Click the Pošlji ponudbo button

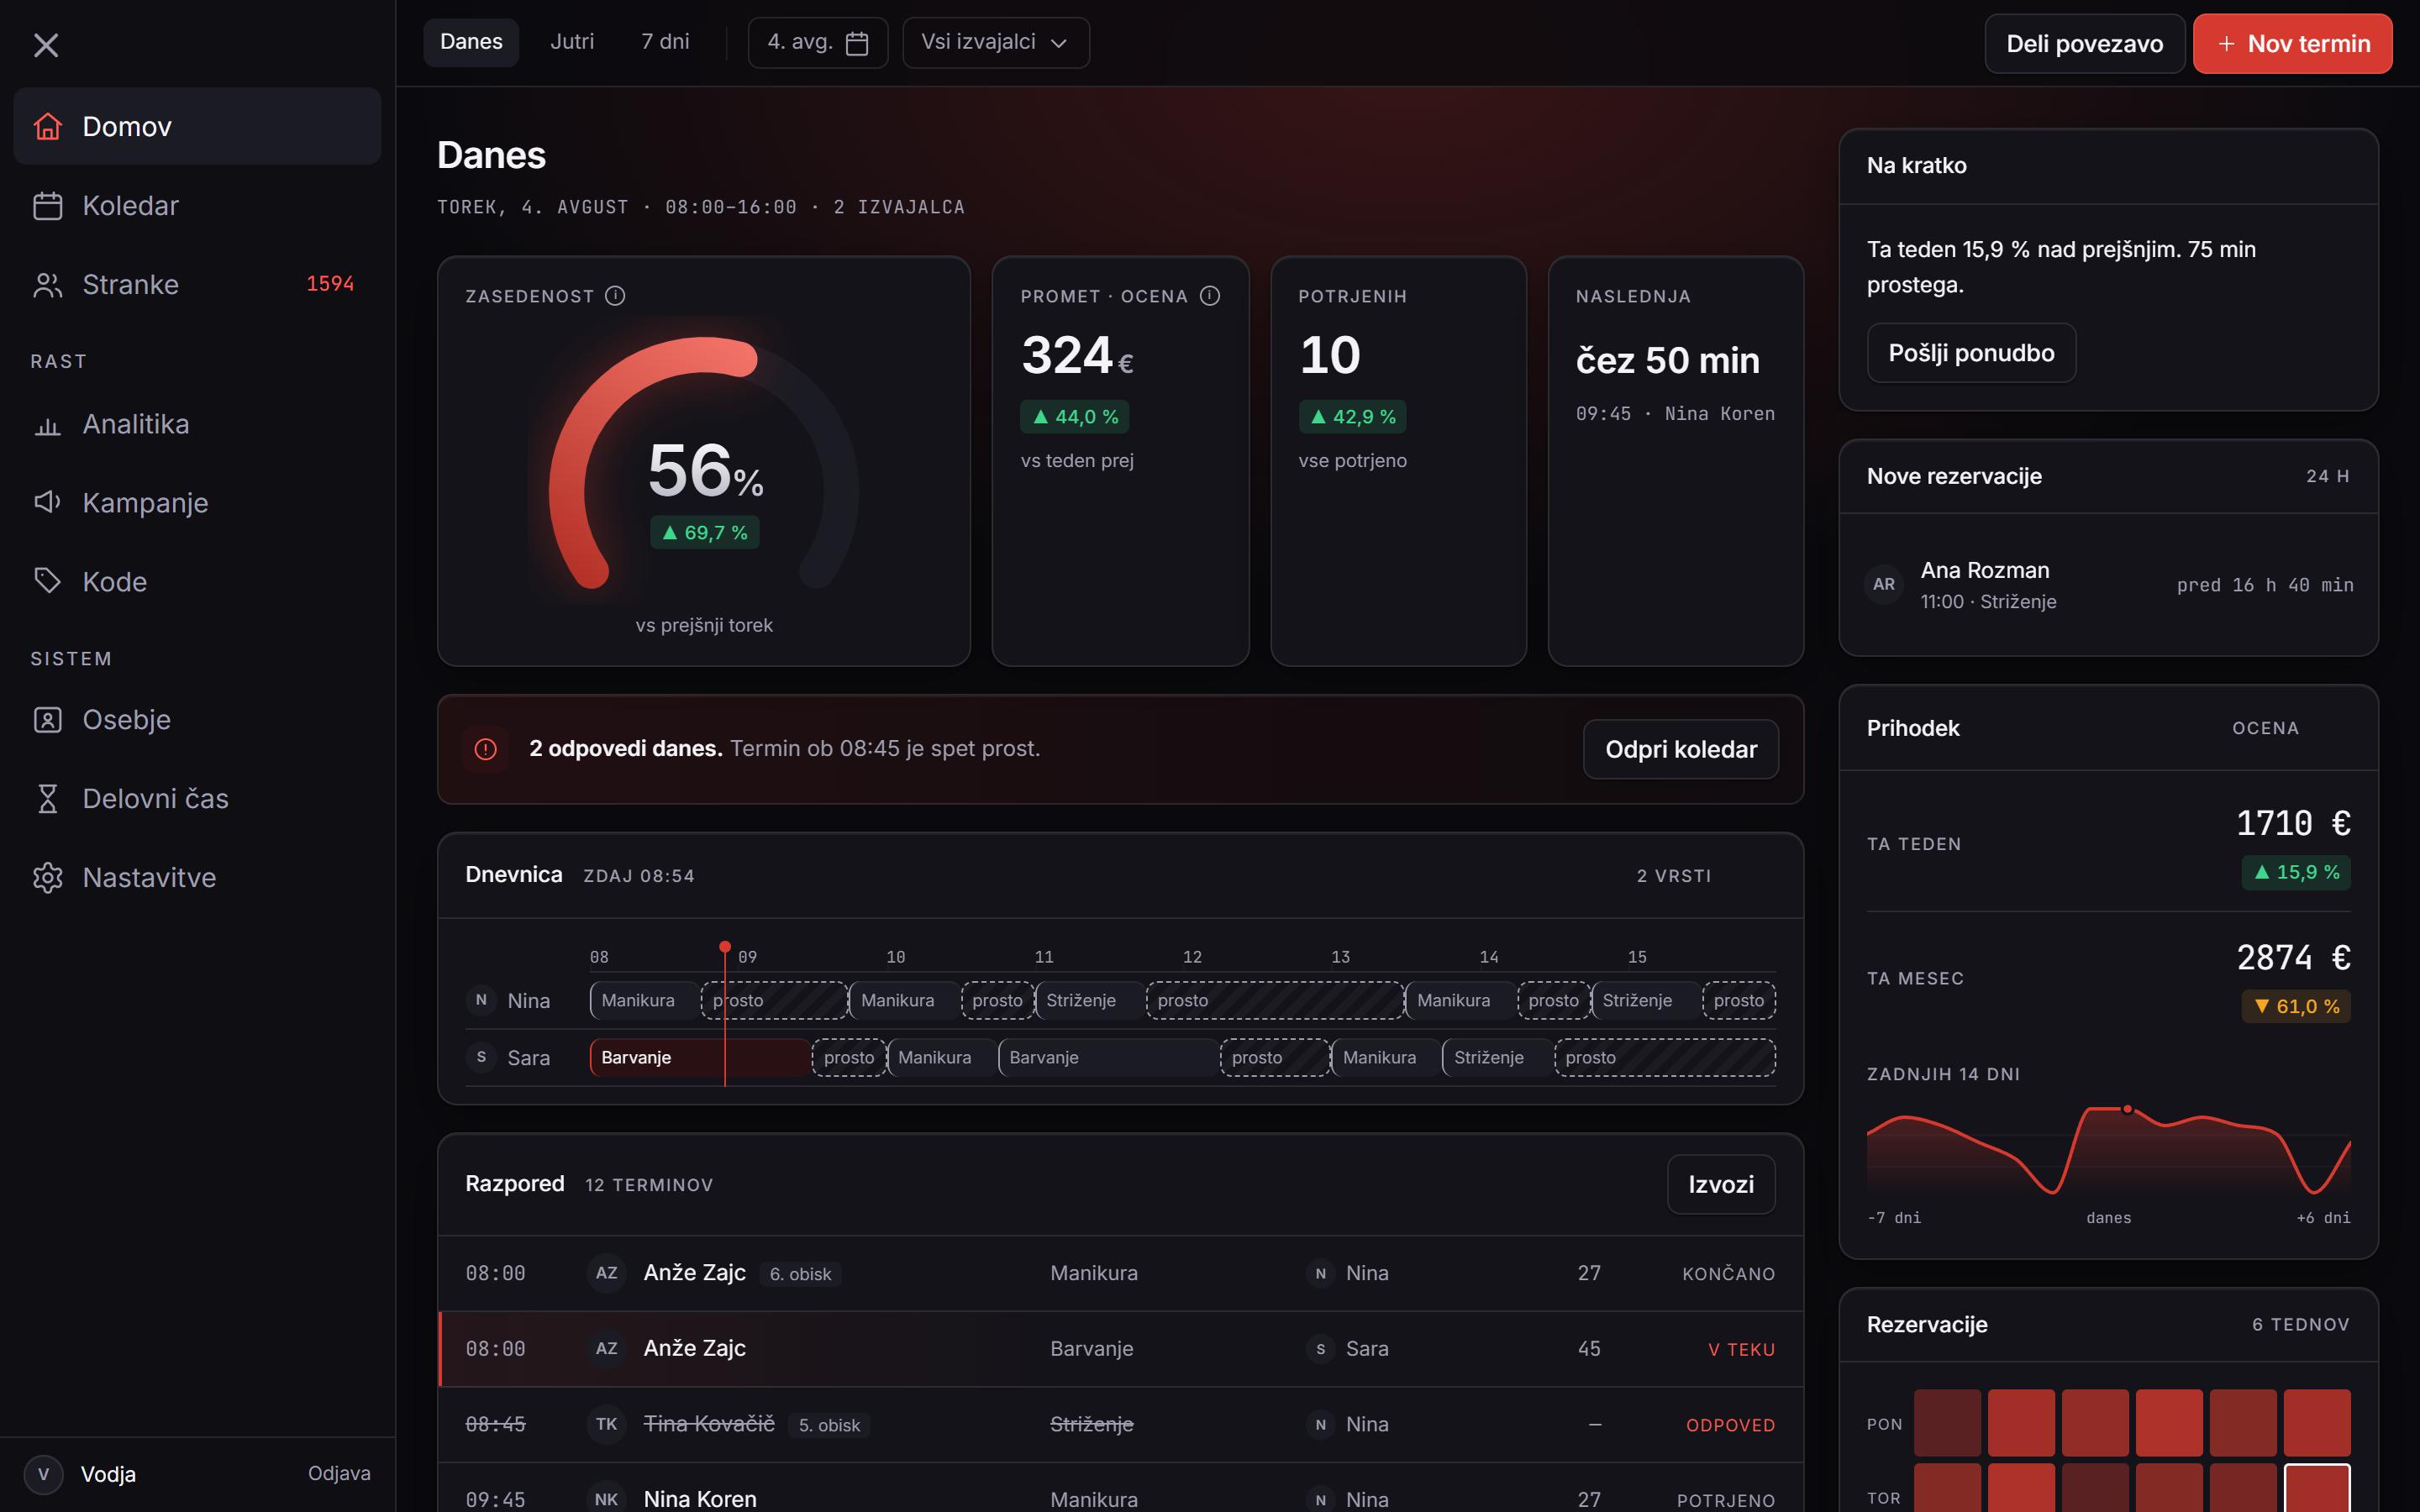click(x=1971, y=353)
